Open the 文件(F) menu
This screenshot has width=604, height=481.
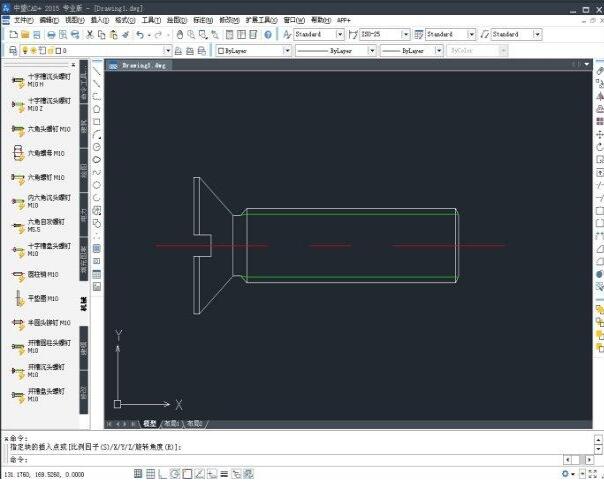23,20
